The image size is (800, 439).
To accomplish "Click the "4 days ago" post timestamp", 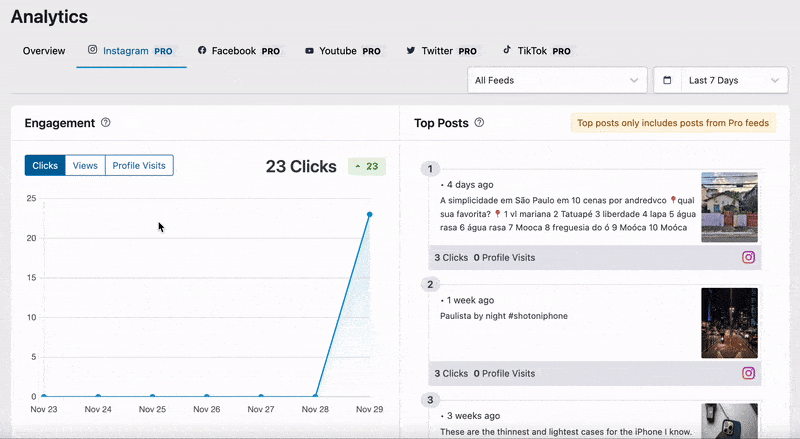I will pyautogui.click(x=470, y=185).
